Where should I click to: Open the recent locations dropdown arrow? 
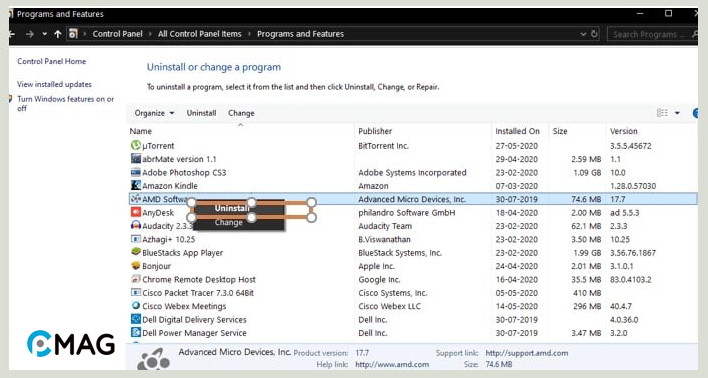[x=44, y=34]
